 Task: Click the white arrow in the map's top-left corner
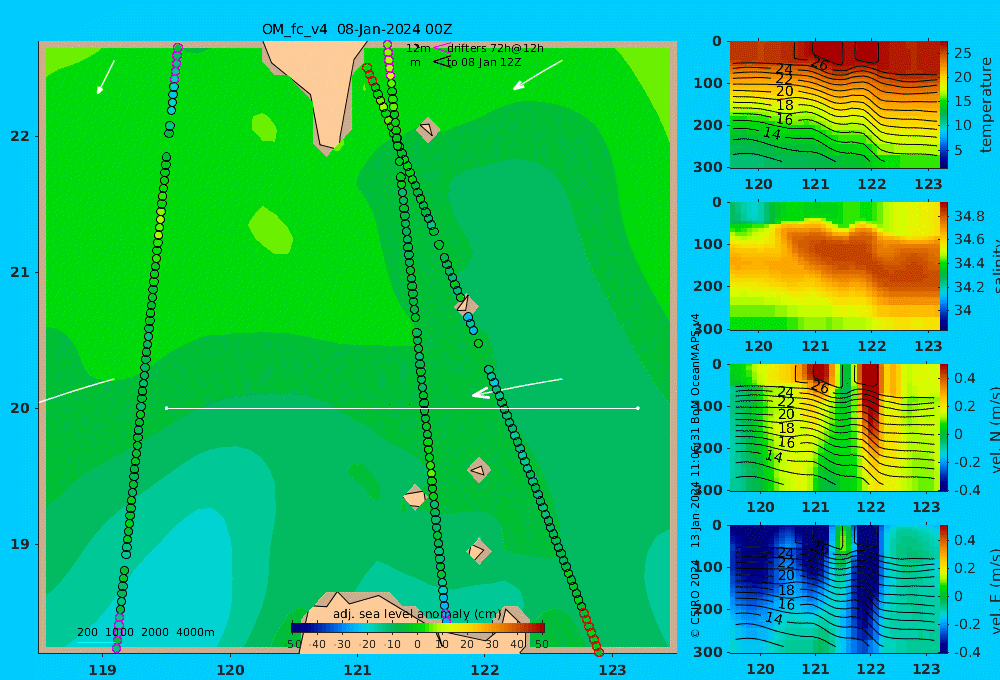coord(106,77)
